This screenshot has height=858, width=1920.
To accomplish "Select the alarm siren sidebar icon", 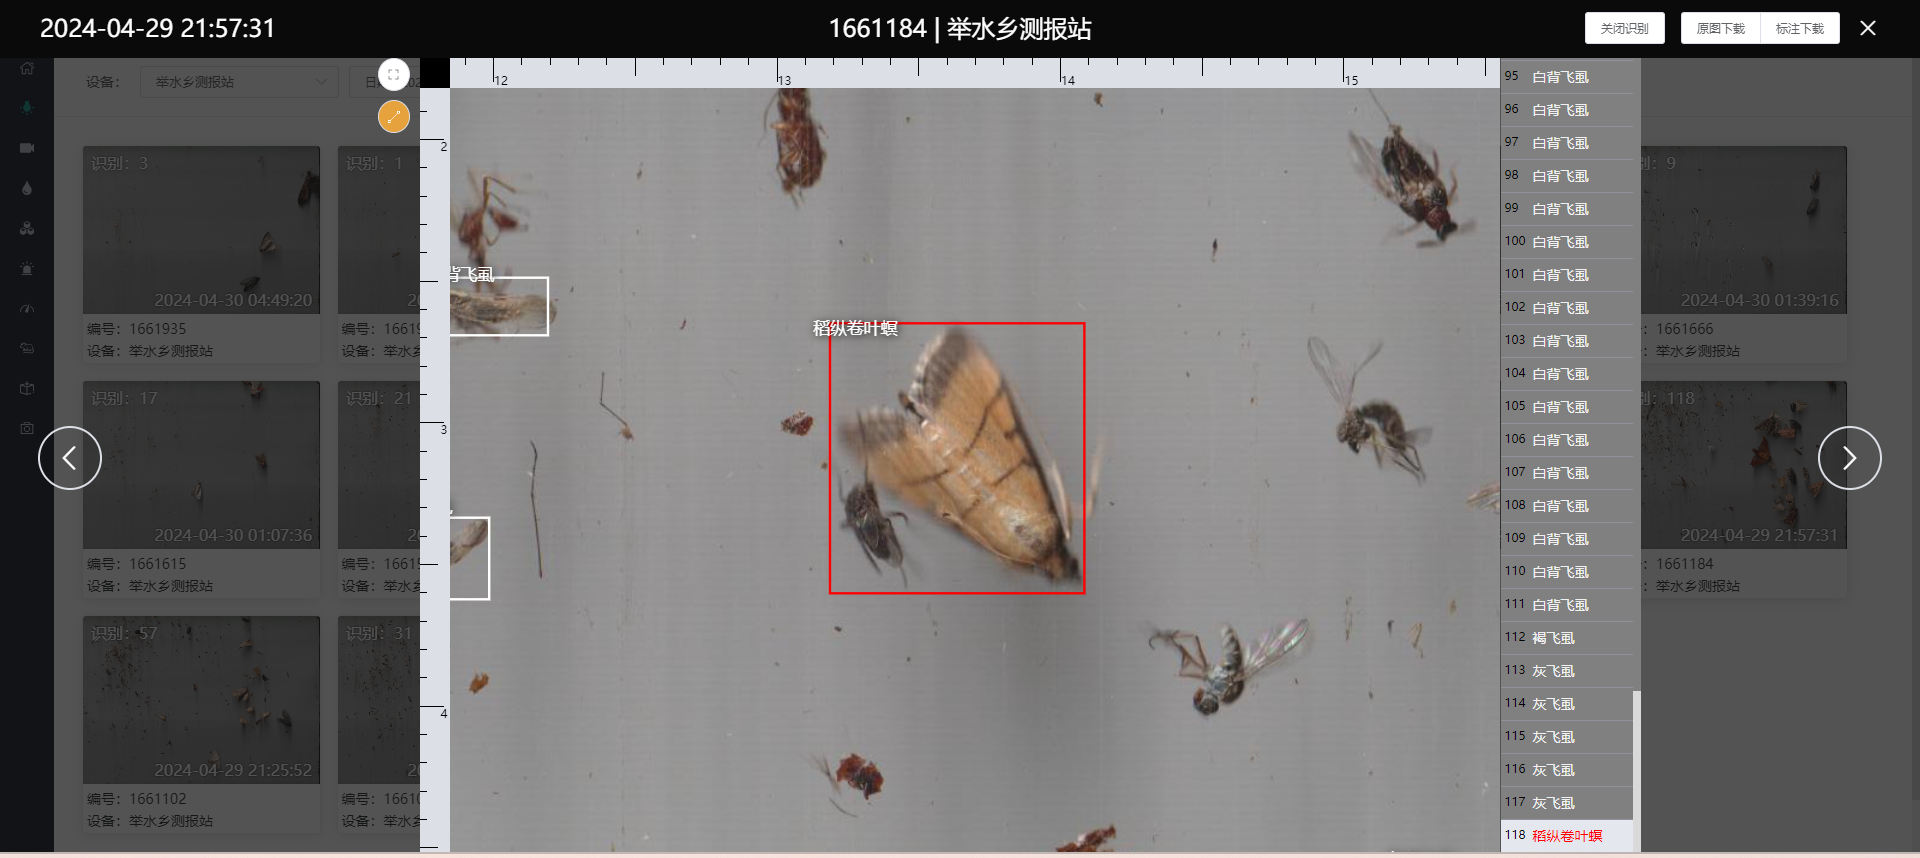I will (x=27, y=269).
